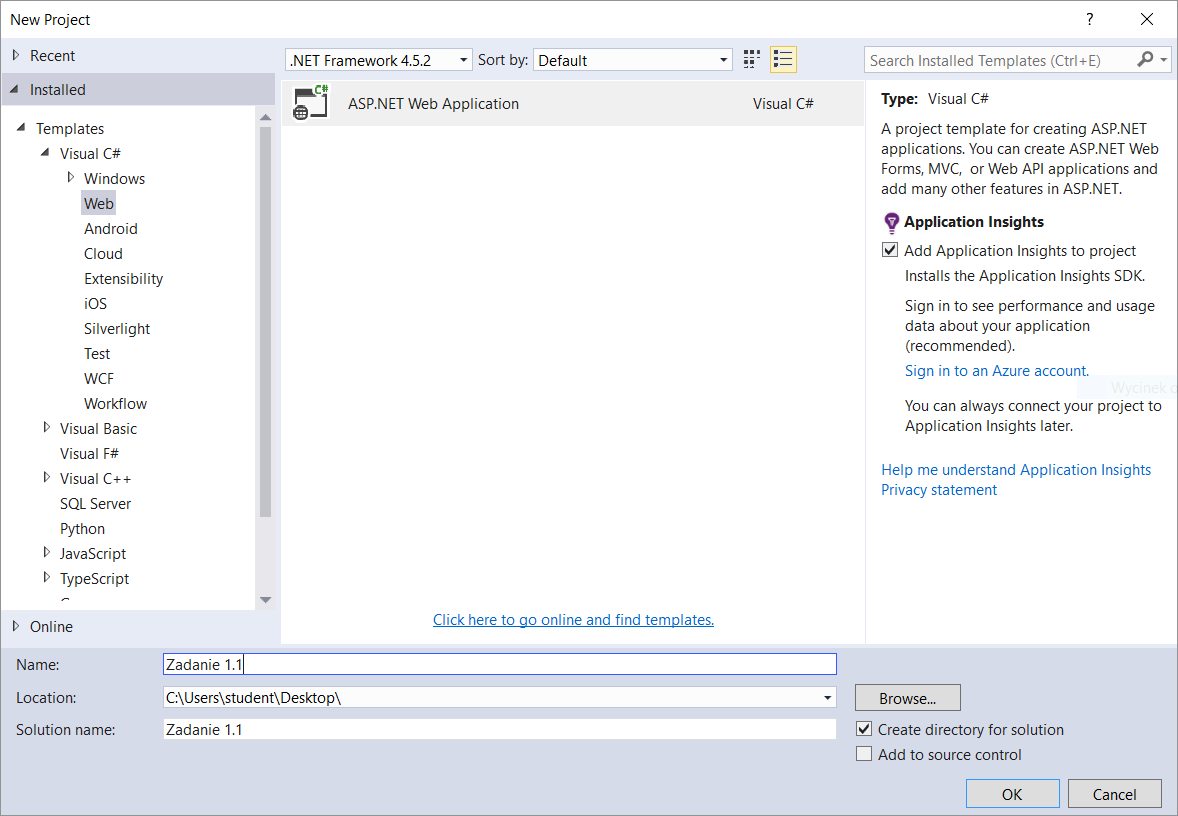Image resolution: width=1178 pixels, height=816 pixels.
Task: Click the Application Insights lightbulb icon
Action: click(x=891, y=222)
